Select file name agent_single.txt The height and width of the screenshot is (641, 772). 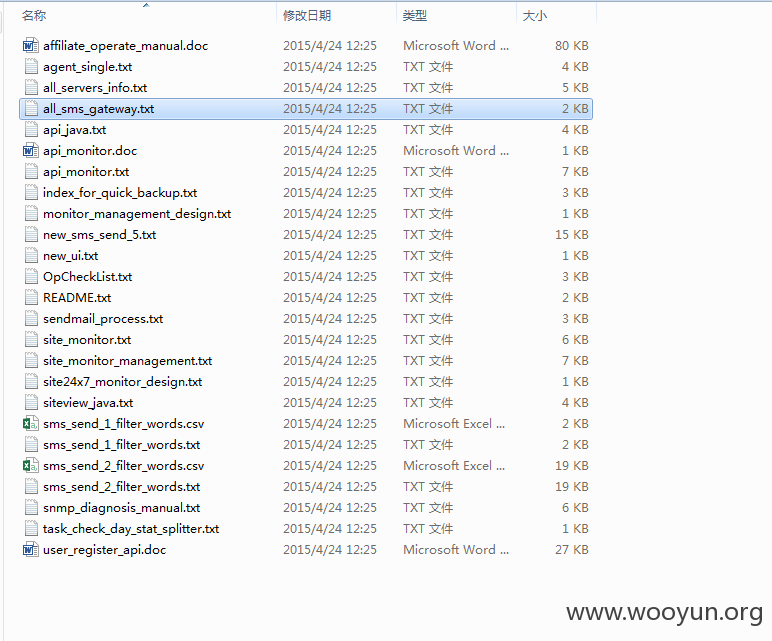88,67
